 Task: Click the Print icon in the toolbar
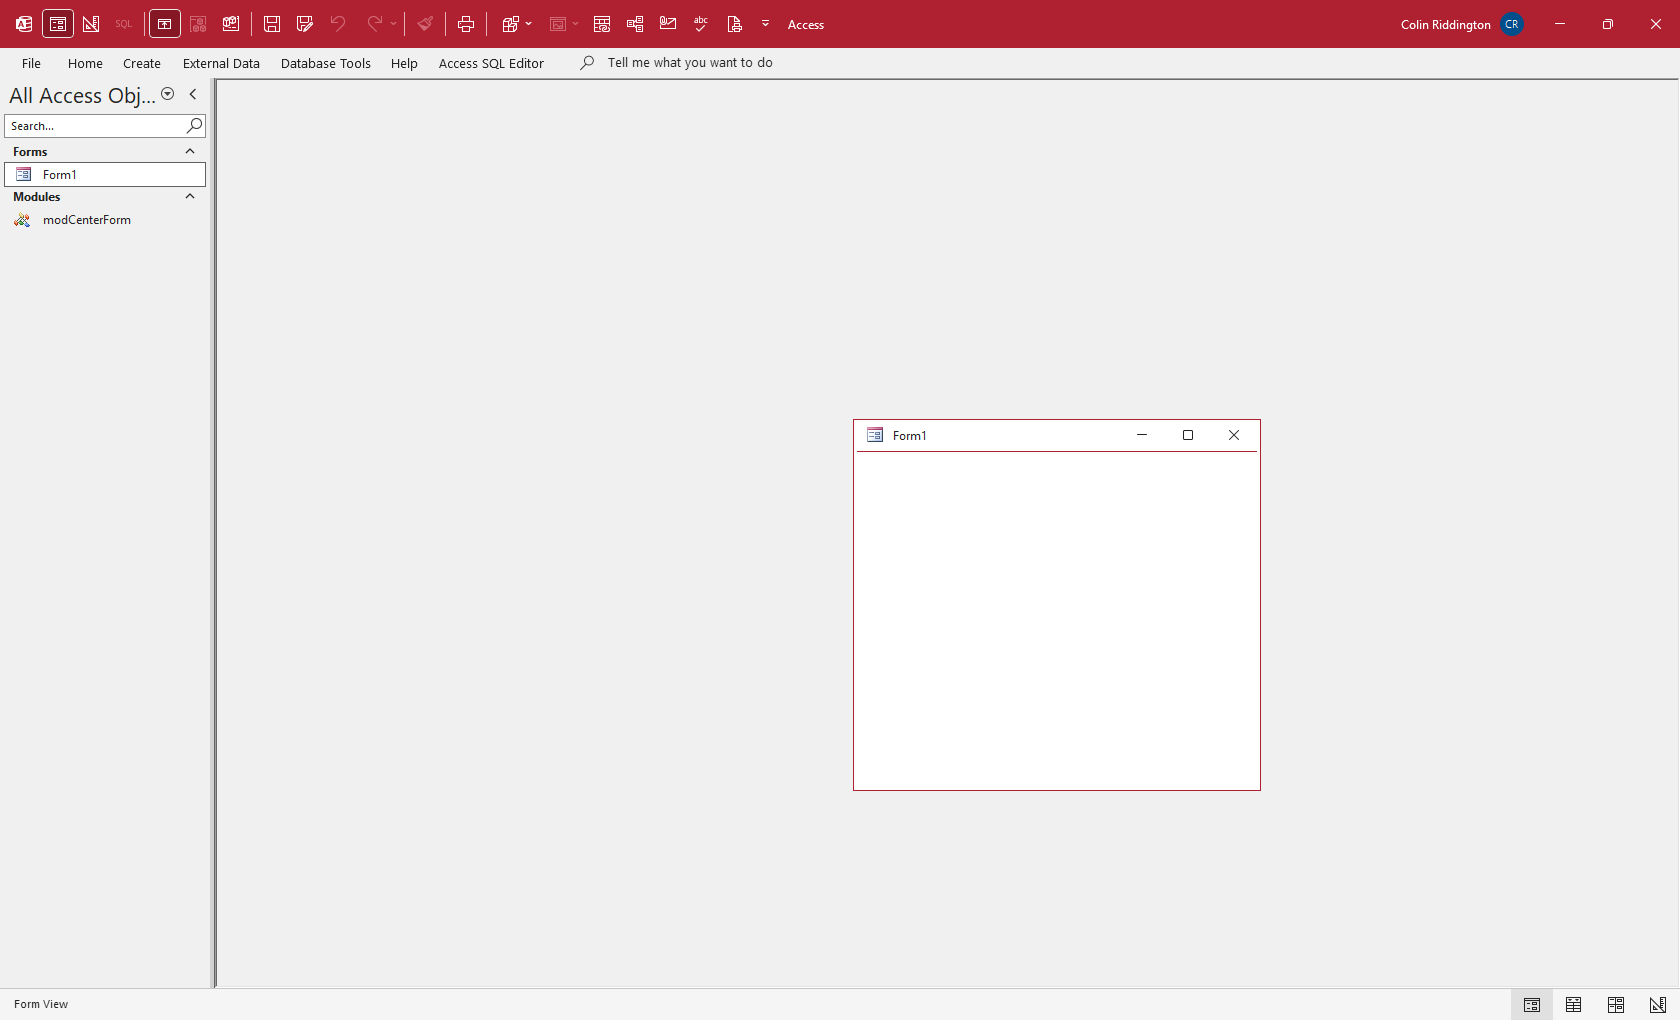466,24
